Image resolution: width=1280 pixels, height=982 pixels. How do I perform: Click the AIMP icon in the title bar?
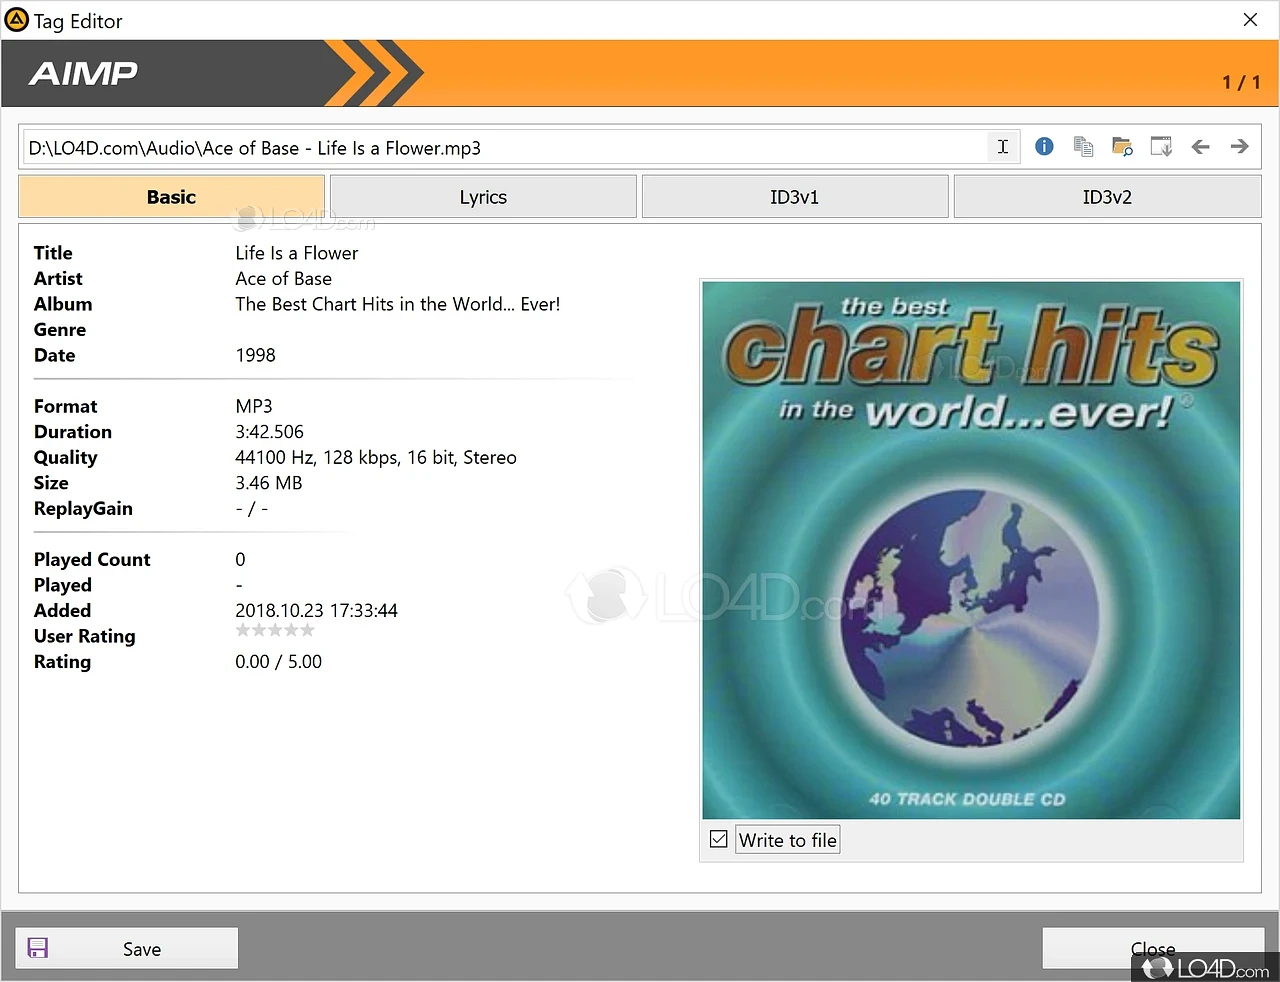click(17, 20)
